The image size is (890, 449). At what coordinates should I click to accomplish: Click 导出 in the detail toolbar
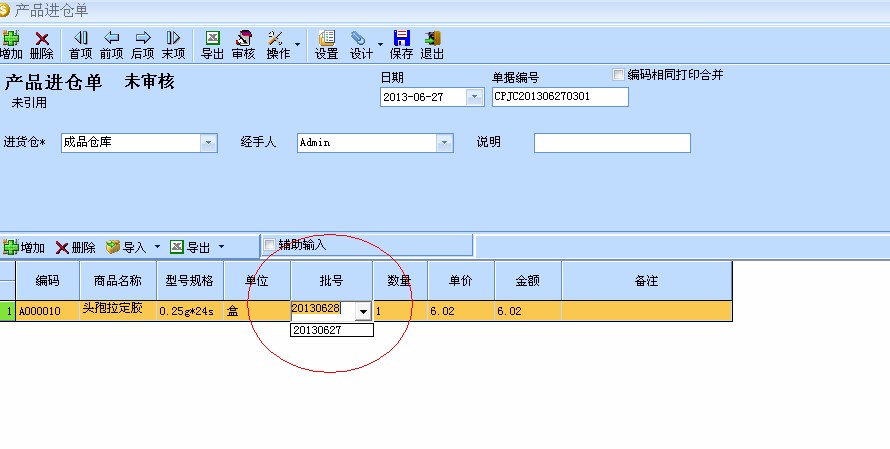pyautogui.click(x=191, y=247)
